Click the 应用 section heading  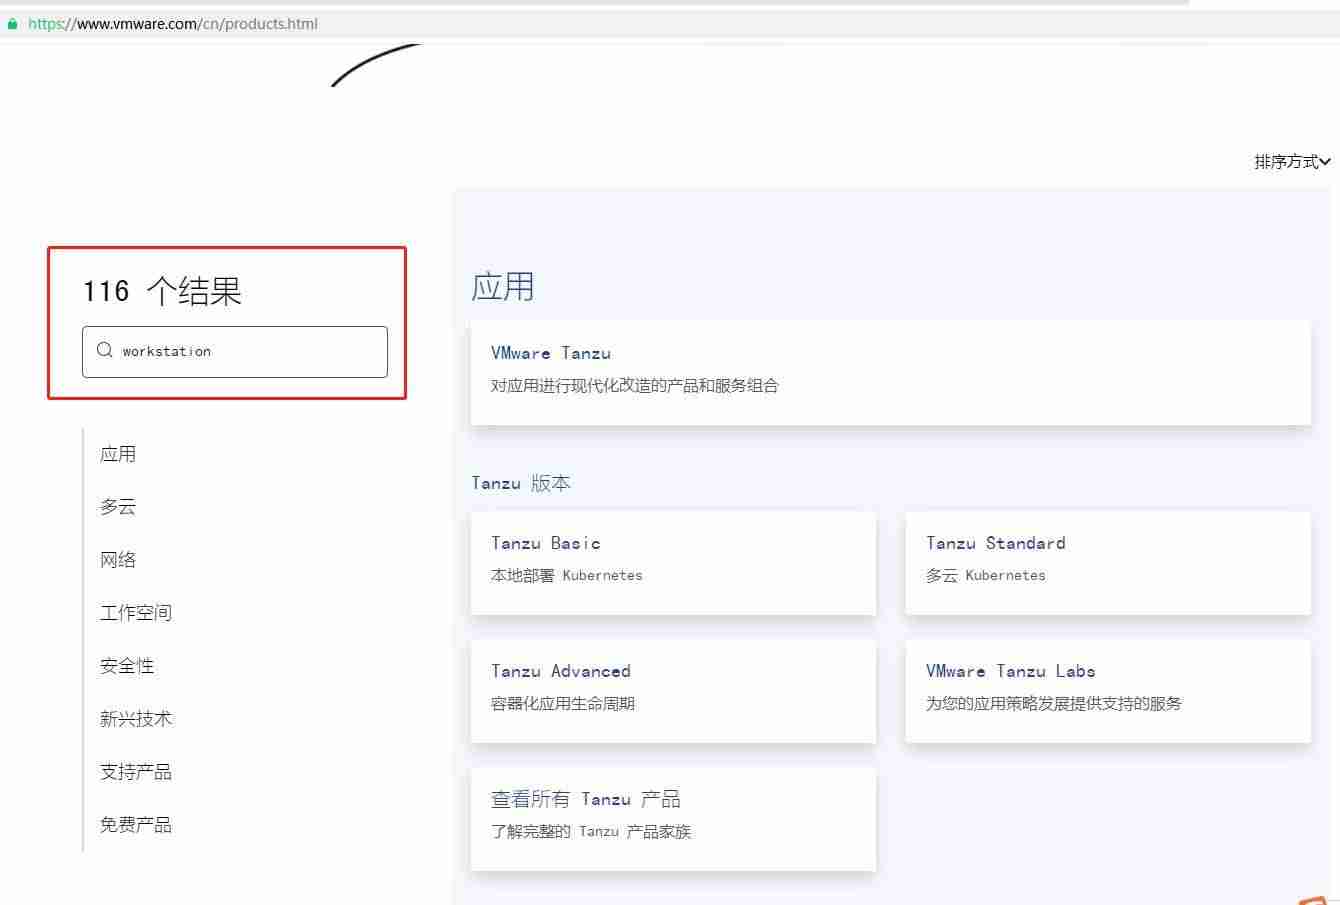(503, 287)
